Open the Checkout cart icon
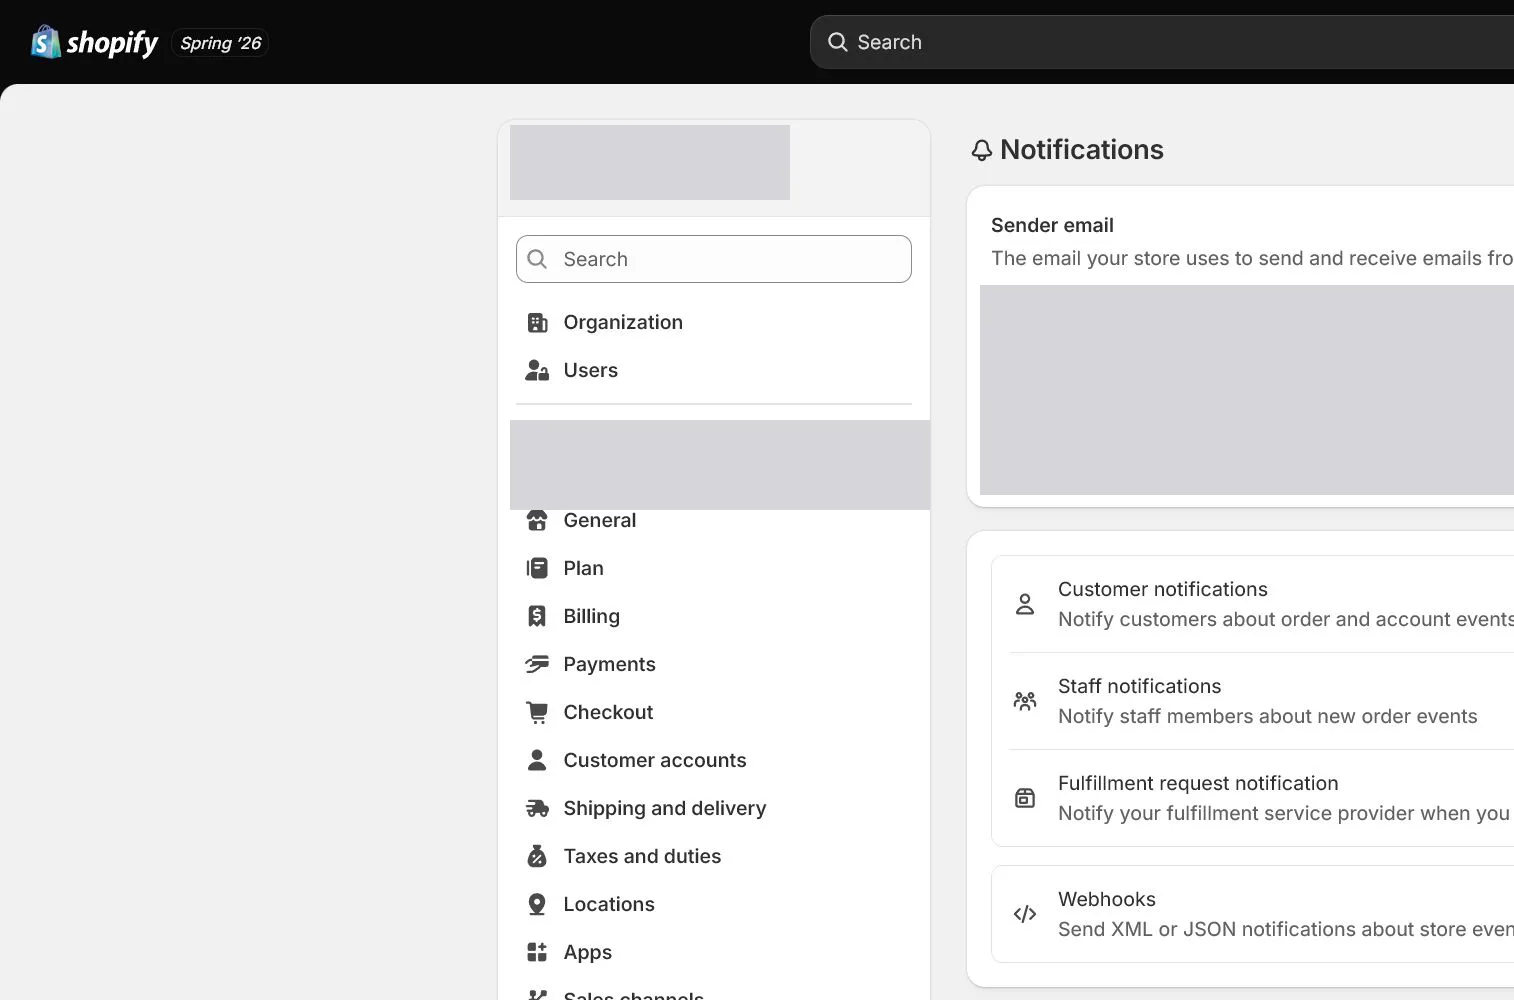The height and width of the screenshot is (1000, 1514). click(x=537, y=712)
